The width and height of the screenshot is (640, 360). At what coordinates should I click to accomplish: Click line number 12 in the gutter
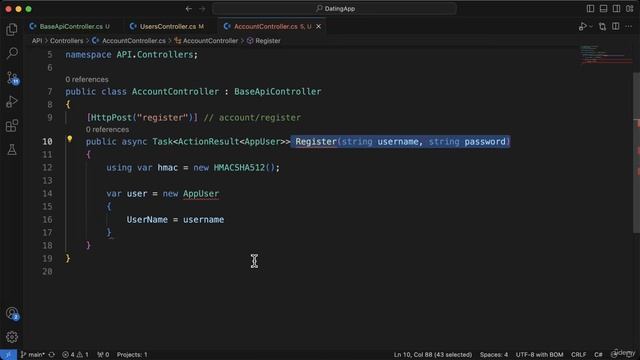click(47, 168)
